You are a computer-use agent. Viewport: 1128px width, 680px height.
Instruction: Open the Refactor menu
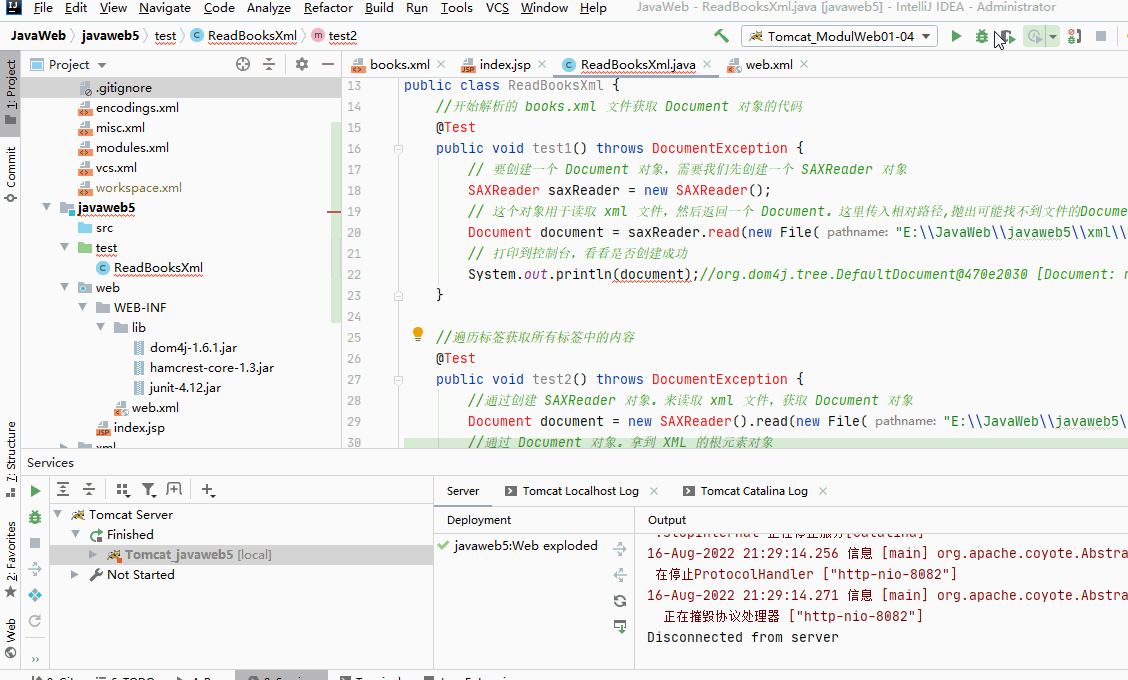click(x=328, y=8)
